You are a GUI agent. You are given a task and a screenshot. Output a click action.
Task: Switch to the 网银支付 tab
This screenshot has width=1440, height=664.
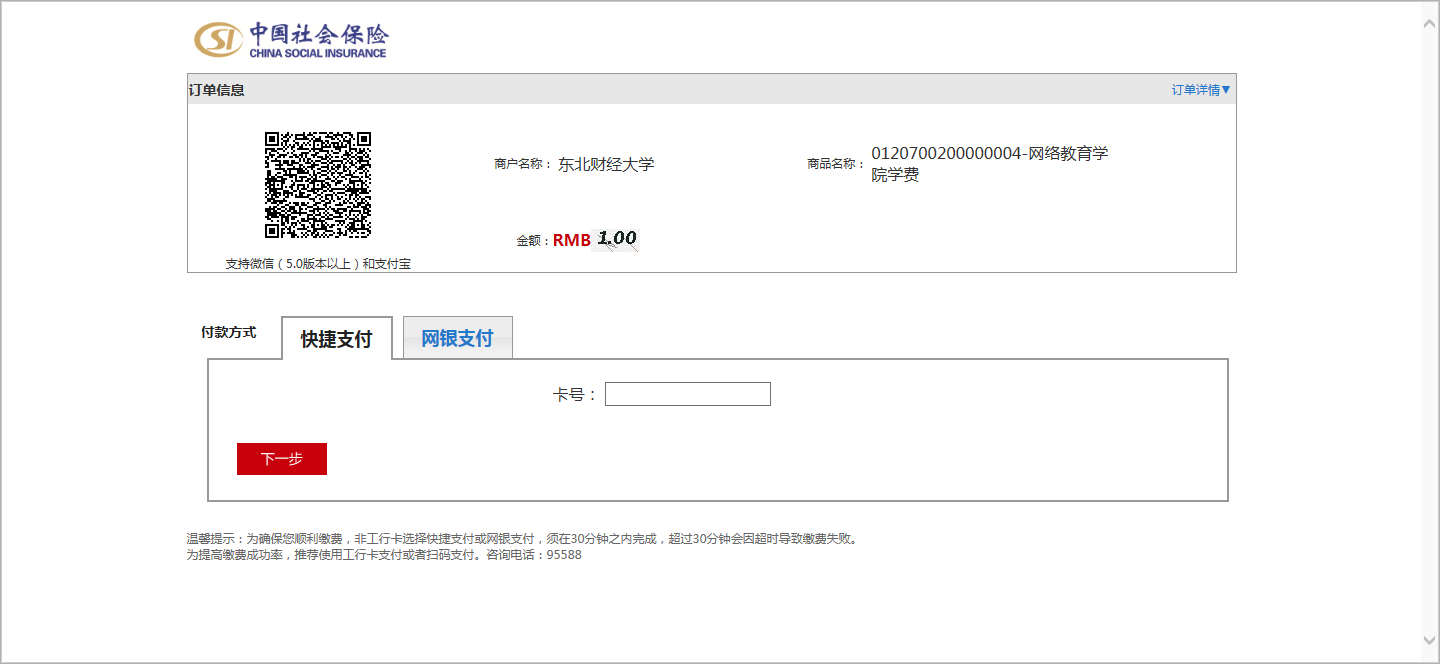point(457,338)
